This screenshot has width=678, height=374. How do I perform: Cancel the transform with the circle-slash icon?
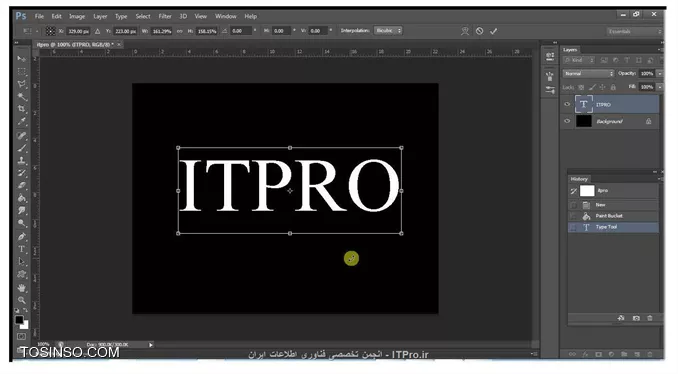point(479,31)
